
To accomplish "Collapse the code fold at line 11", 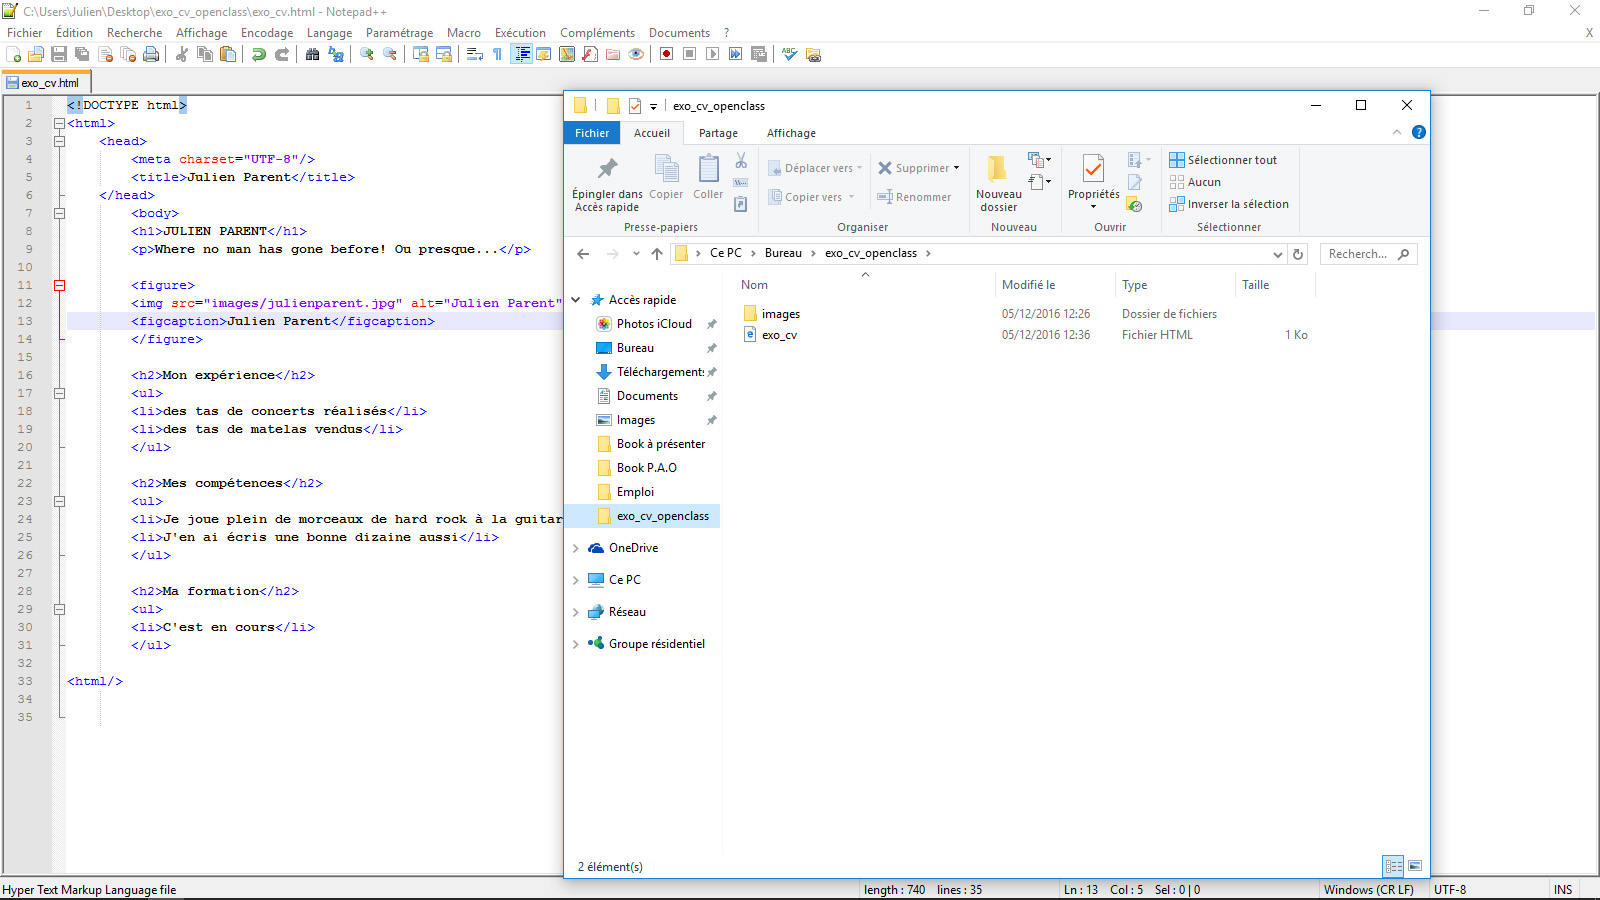I will (59, 285).
